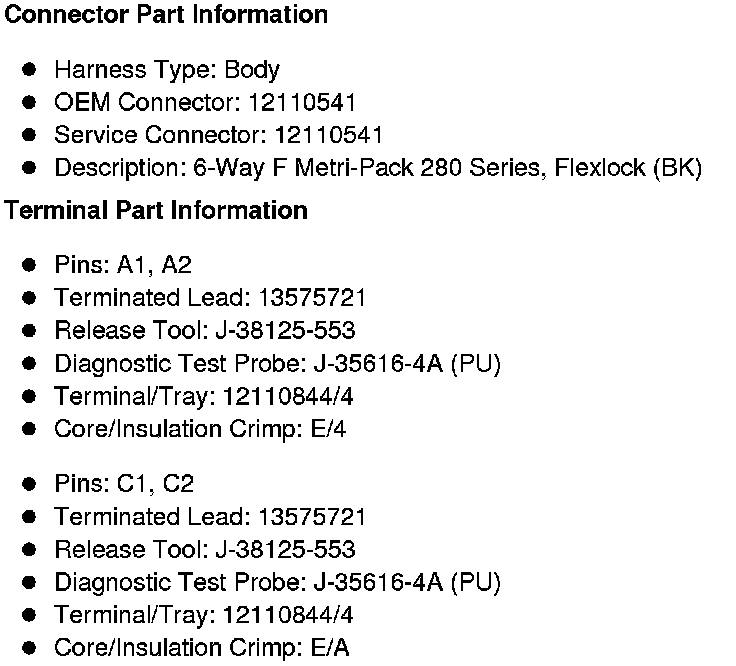
Task: Click the Terminal Part Information heading
Action: (x=156, y=210)
